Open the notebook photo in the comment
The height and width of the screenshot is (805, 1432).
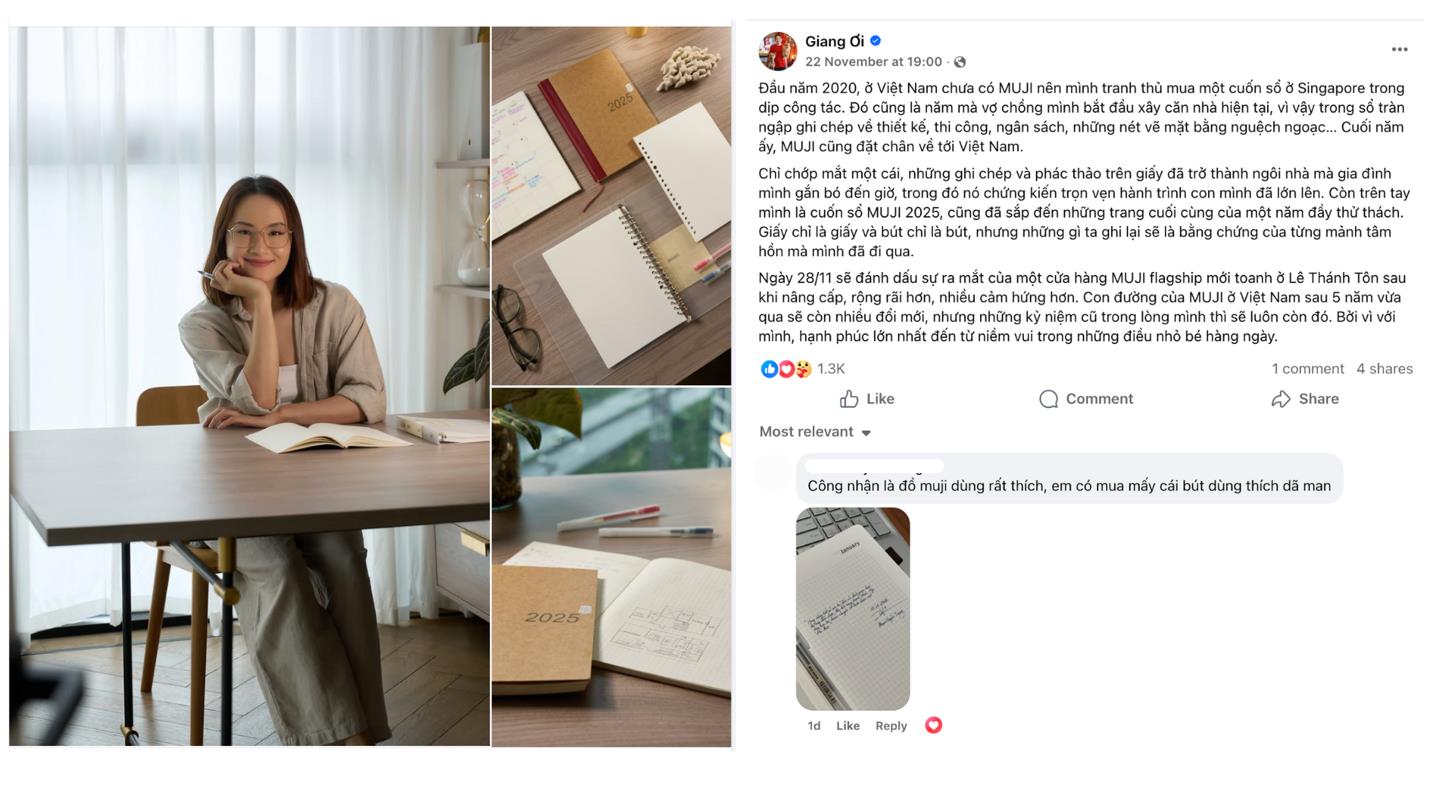coord(853,609)
